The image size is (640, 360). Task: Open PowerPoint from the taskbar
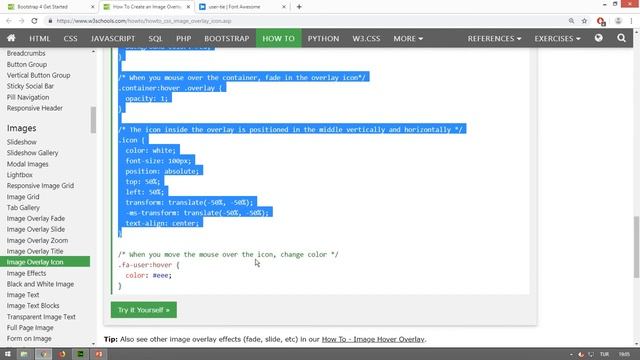(x=99, y=354)
